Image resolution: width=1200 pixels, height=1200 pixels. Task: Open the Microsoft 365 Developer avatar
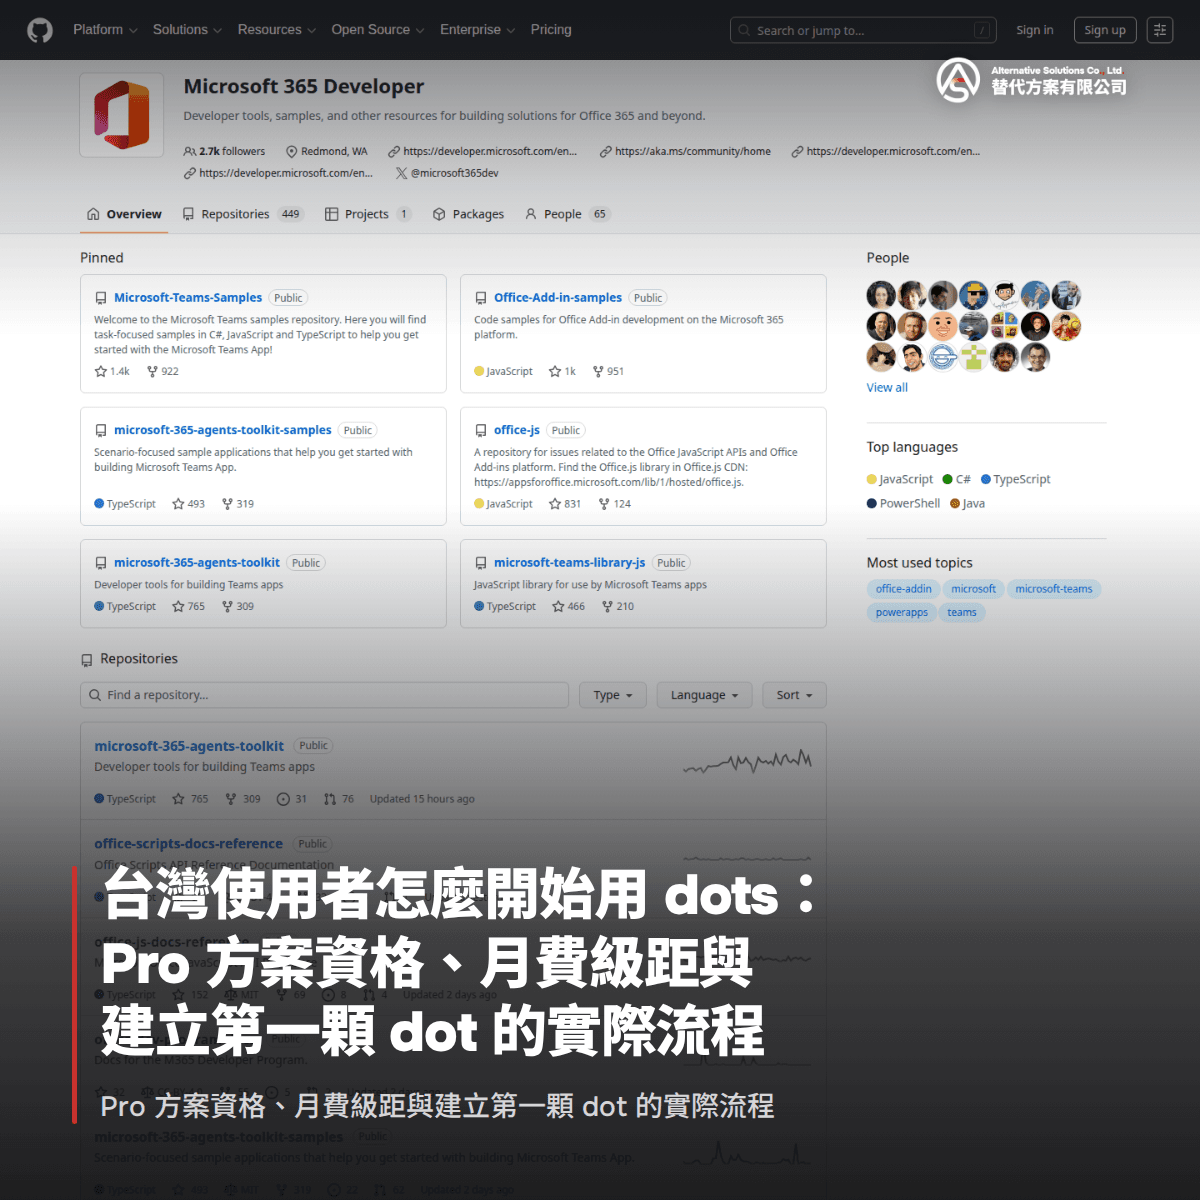pos(122,115)
